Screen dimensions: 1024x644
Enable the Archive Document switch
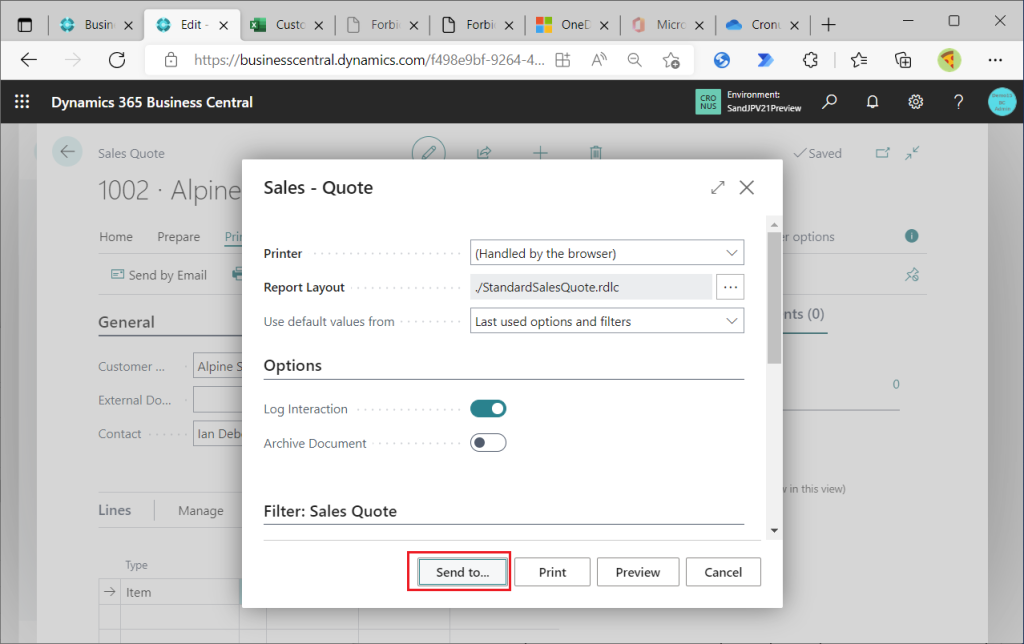pyautogui.click(x=488, y=443)
